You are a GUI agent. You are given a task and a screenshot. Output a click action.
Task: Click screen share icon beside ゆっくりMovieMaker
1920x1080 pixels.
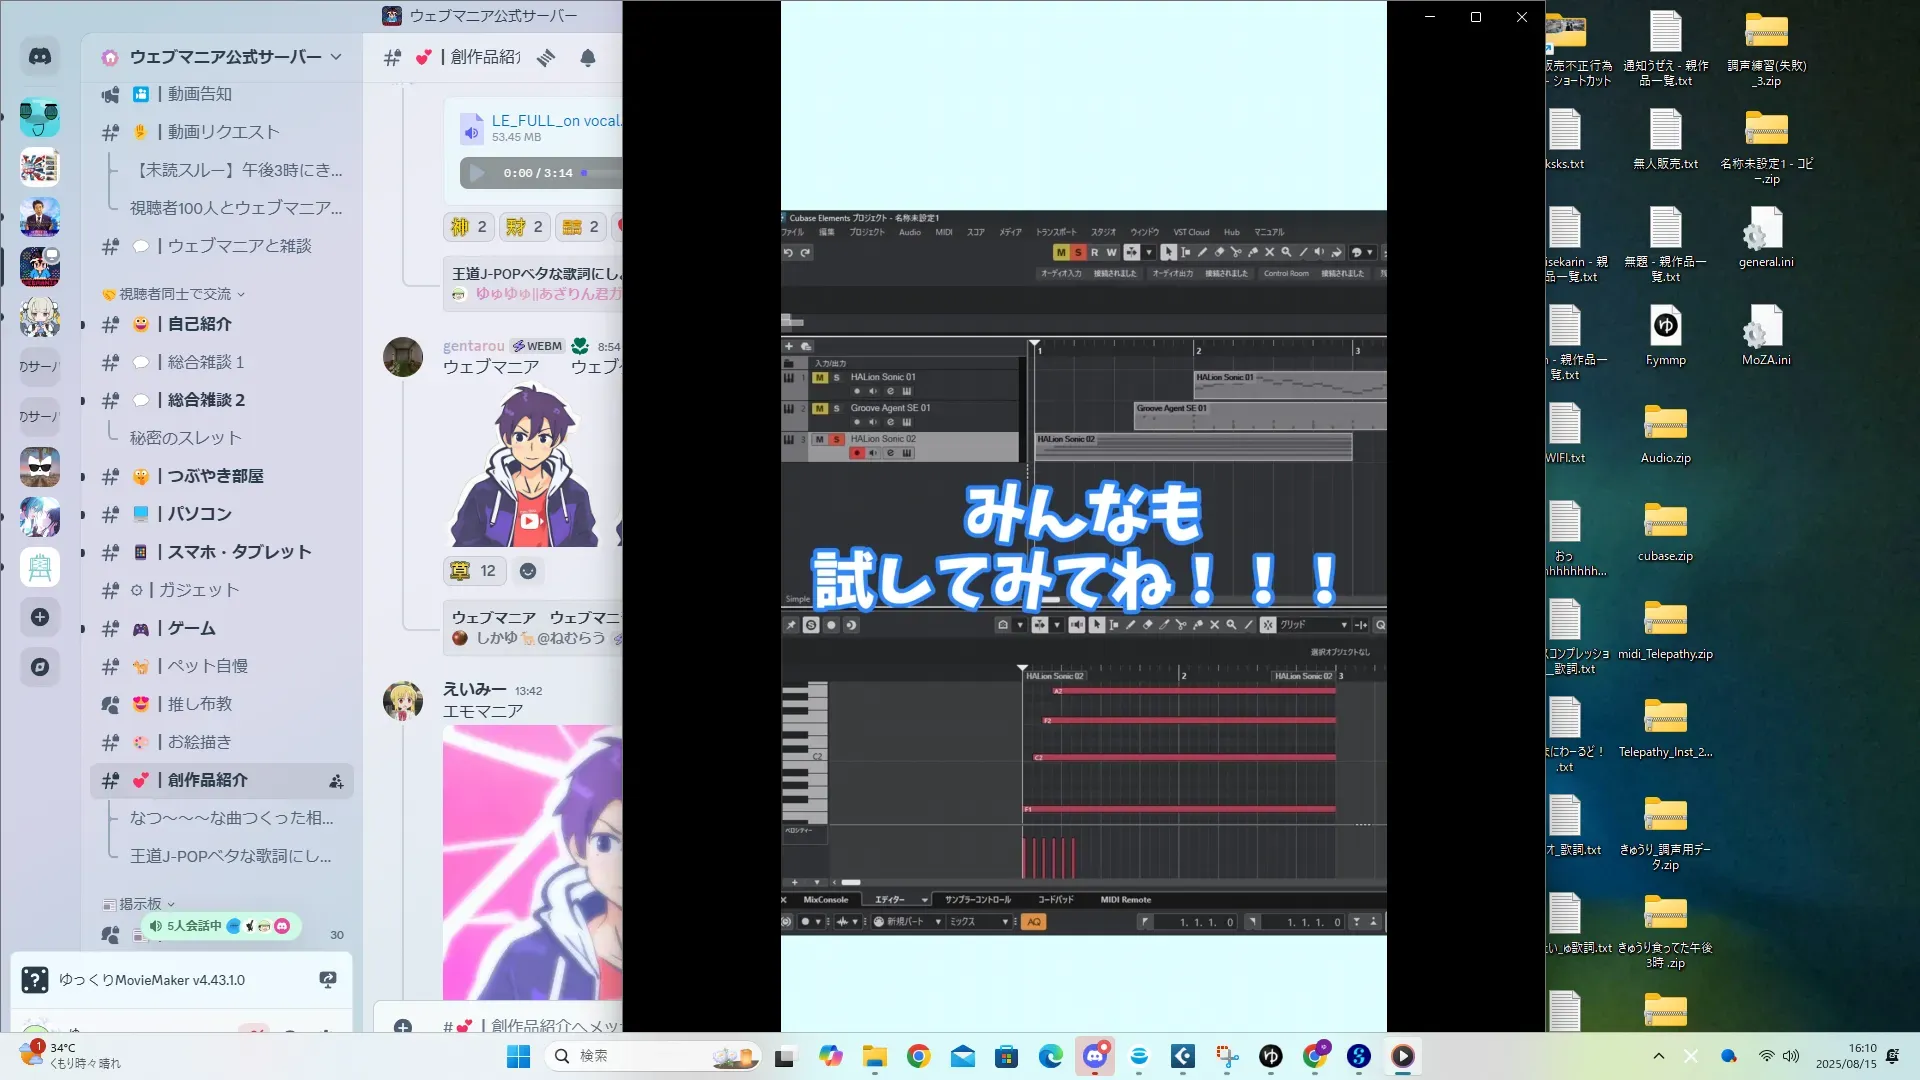coord(327,980)
